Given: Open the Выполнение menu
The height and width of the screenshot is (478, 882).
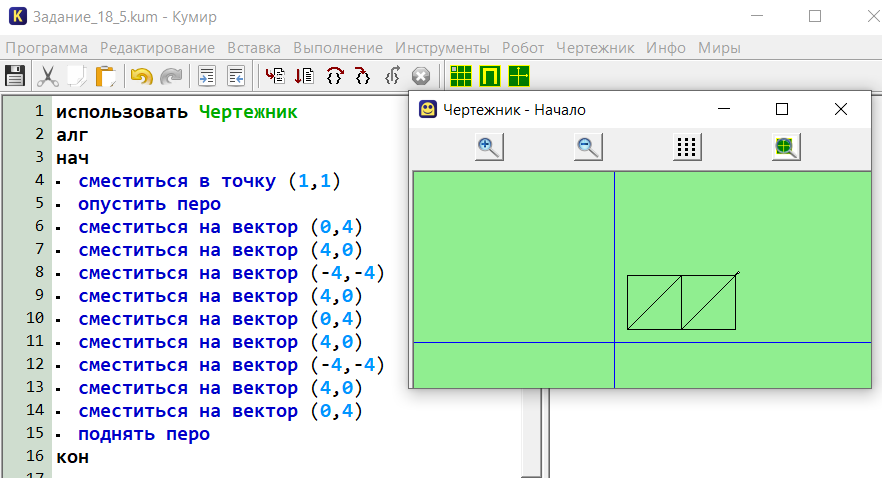Looking at the screenshot, I should point(338,48).
